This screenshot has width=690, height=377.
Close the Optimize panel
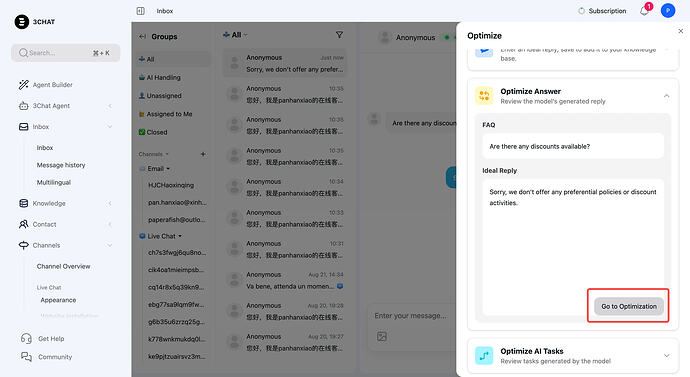click(x=681, y=31)
